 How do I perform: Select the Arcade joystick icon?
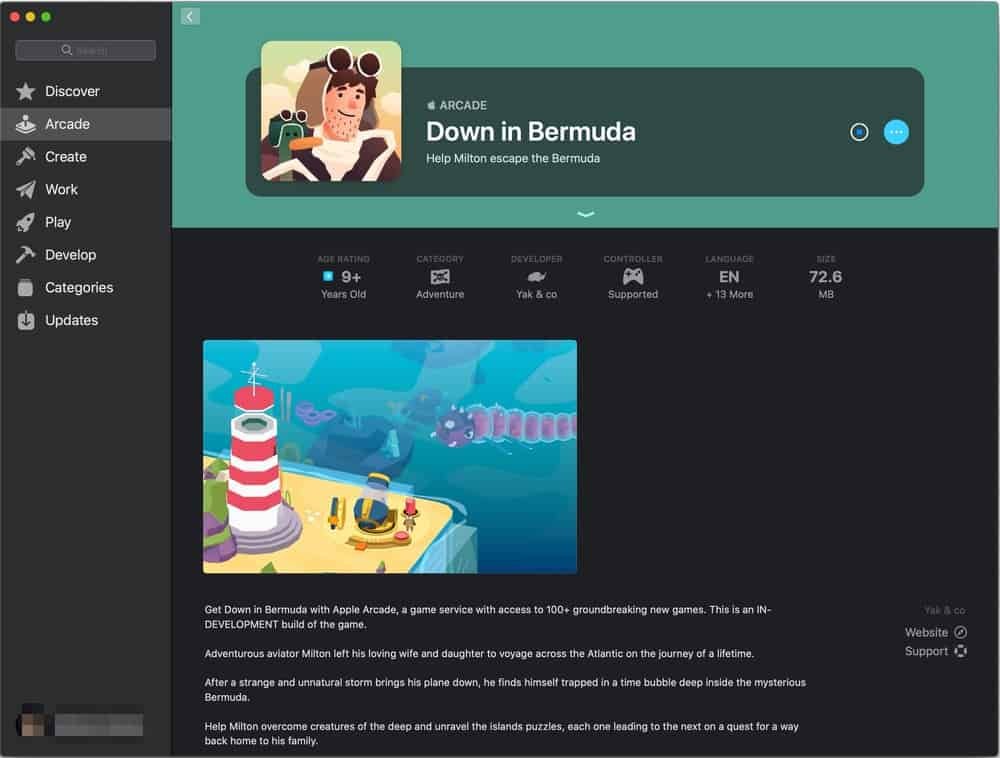point(26,124)
